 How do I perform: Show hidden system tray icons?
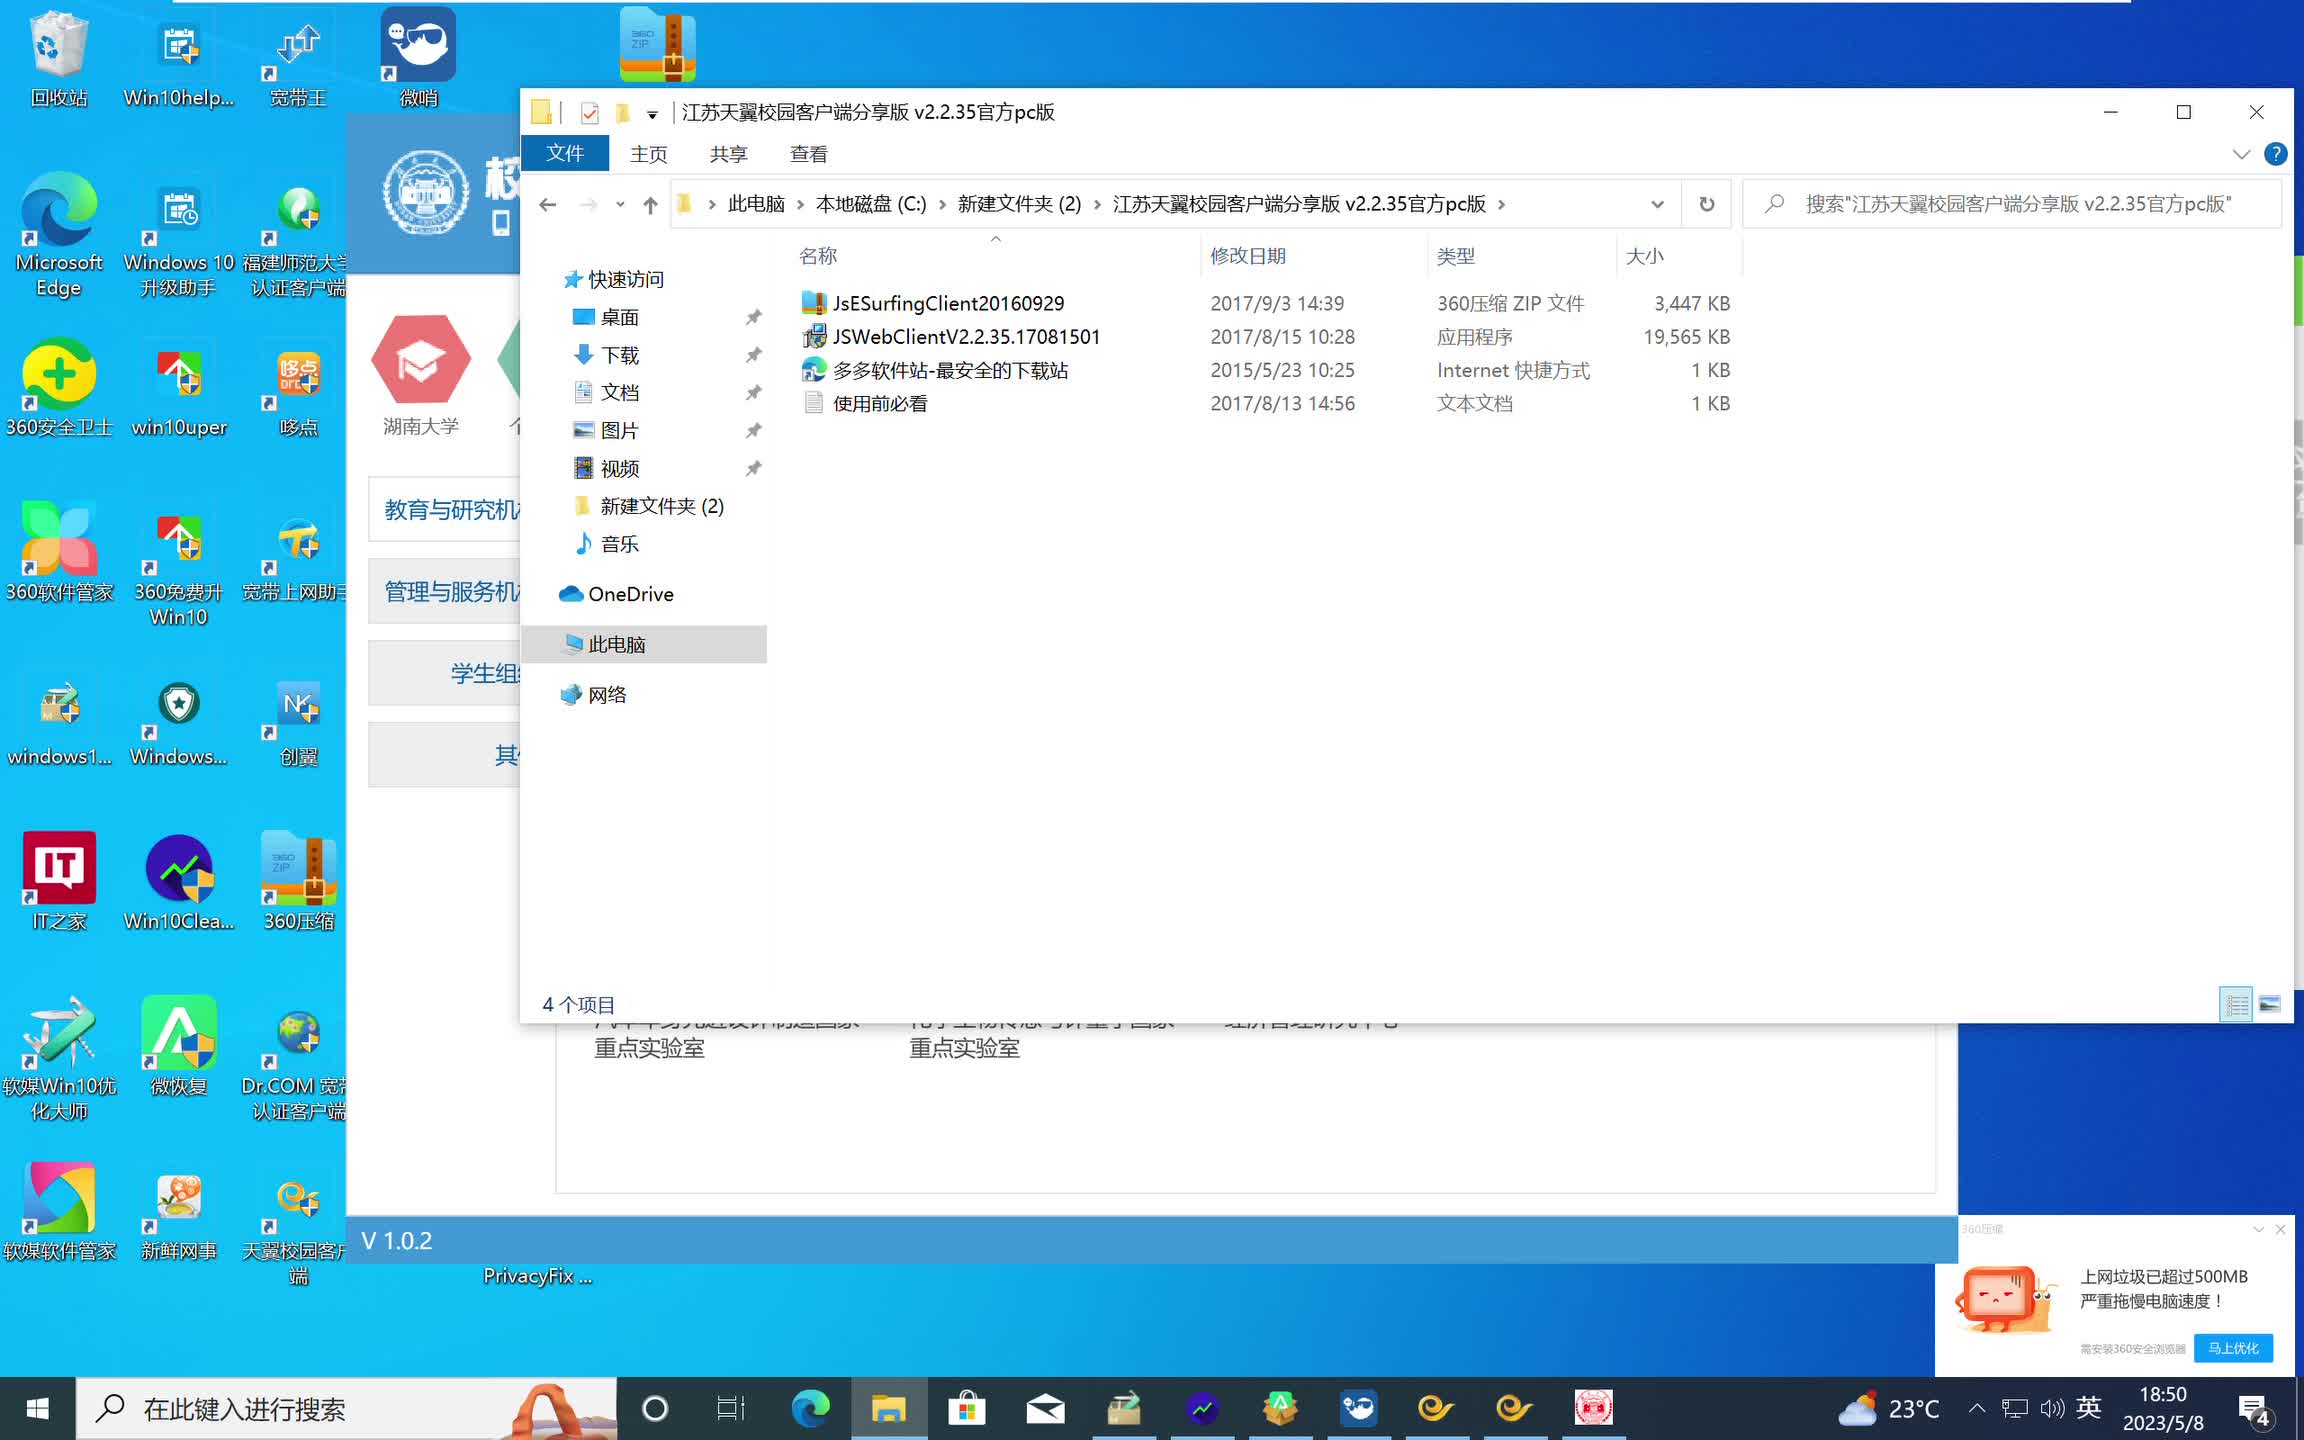(x=1976, y=1408)
